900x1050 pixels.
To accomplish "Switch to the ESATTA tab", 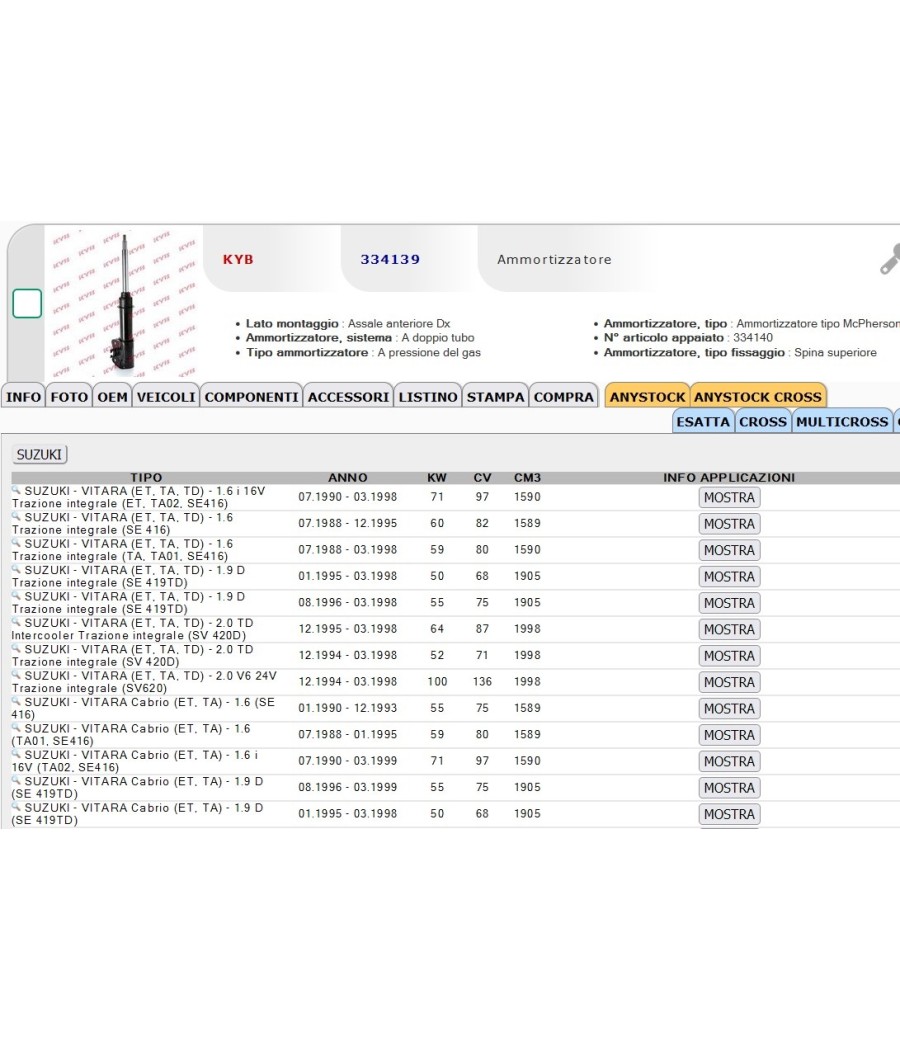I will coord(703,421).
